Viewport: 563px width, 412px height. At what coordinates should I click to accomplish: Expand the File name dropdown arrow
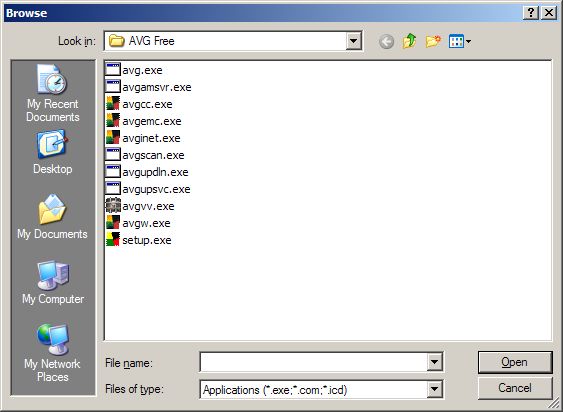(x=434, y=362)
